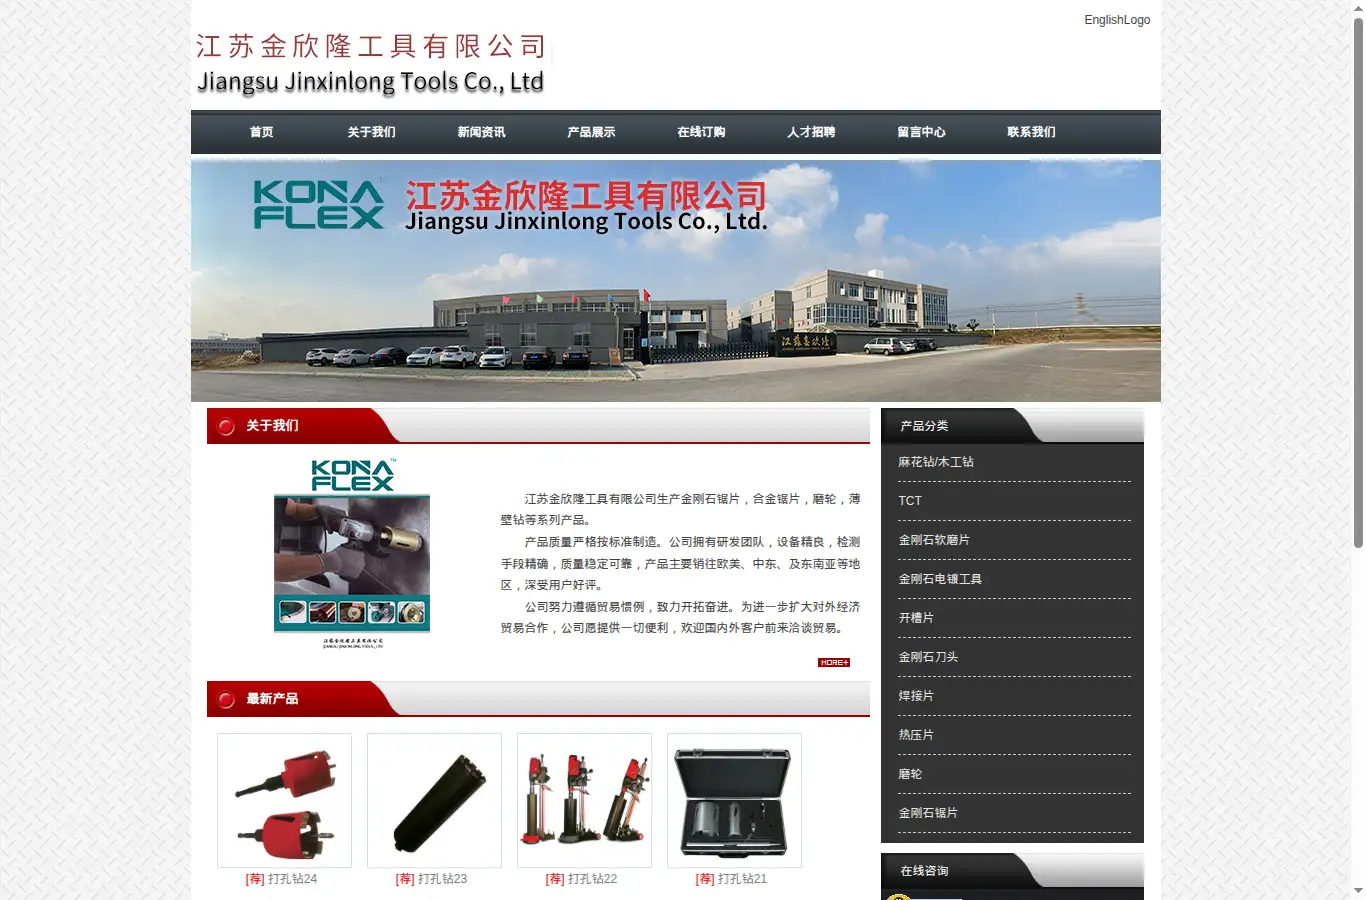1366x900 pixels.
Task: Click the 打孔钻23 product title link
Action: [443, 879]
